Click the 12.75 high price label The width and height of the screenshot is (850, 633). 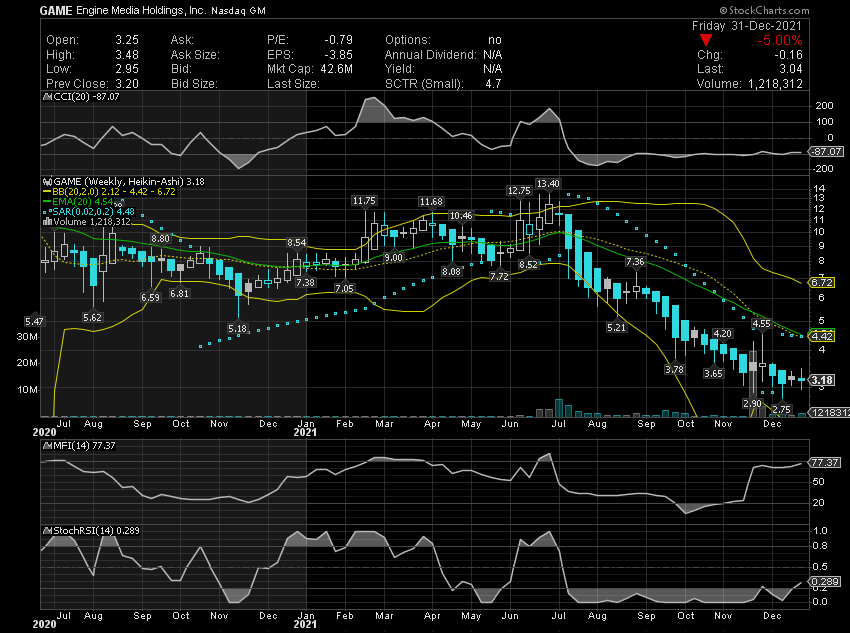click(x=519, y=191)
